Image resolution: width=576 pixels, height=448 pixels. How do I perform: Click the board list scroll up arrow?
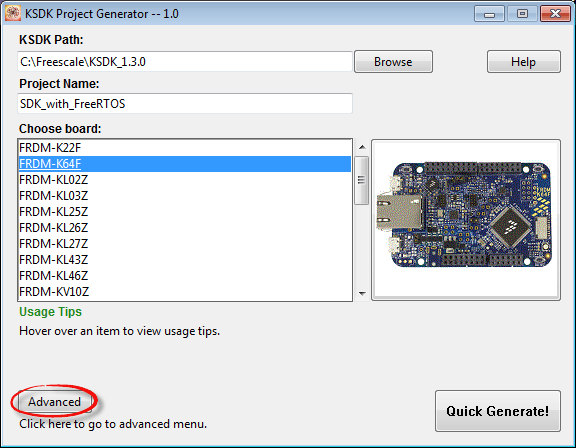[x=362, y=147]
